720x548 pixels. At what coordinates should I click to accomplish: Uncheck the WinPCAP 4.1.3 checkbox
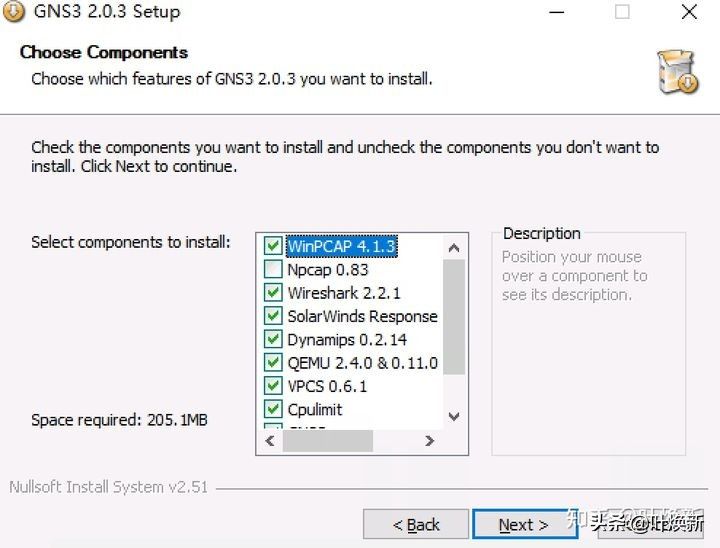click(272, 246)
